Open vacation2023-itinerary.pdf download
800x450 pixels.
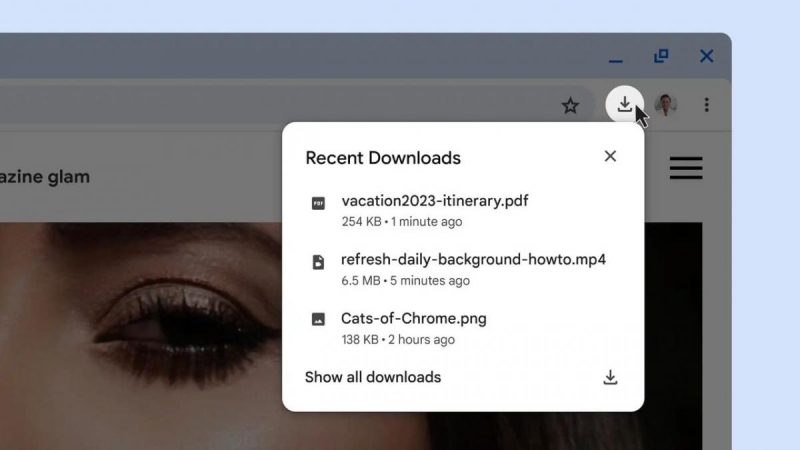435,201
